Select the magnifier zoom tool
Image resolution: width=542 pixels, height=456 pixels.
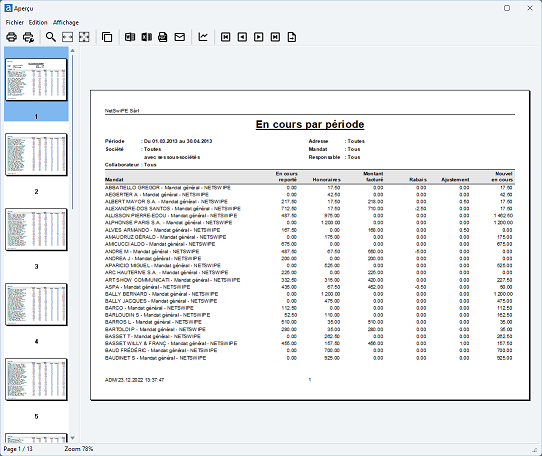pos(51,37)
